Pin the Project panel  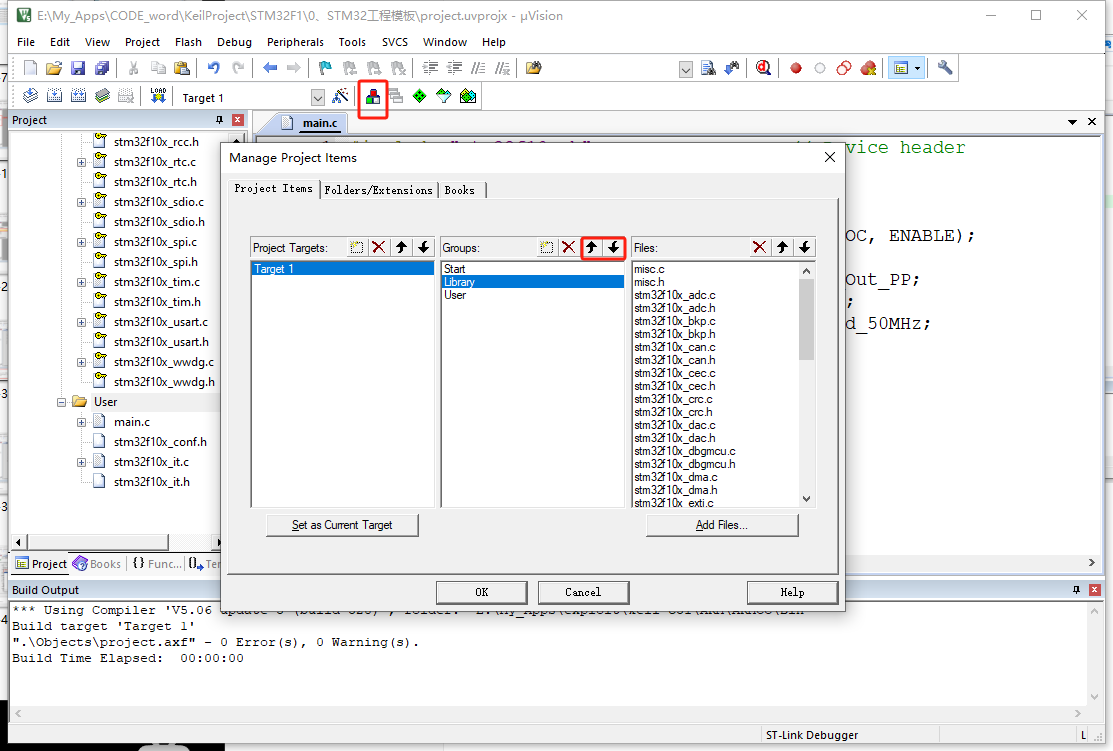click(x=219, y=120)
